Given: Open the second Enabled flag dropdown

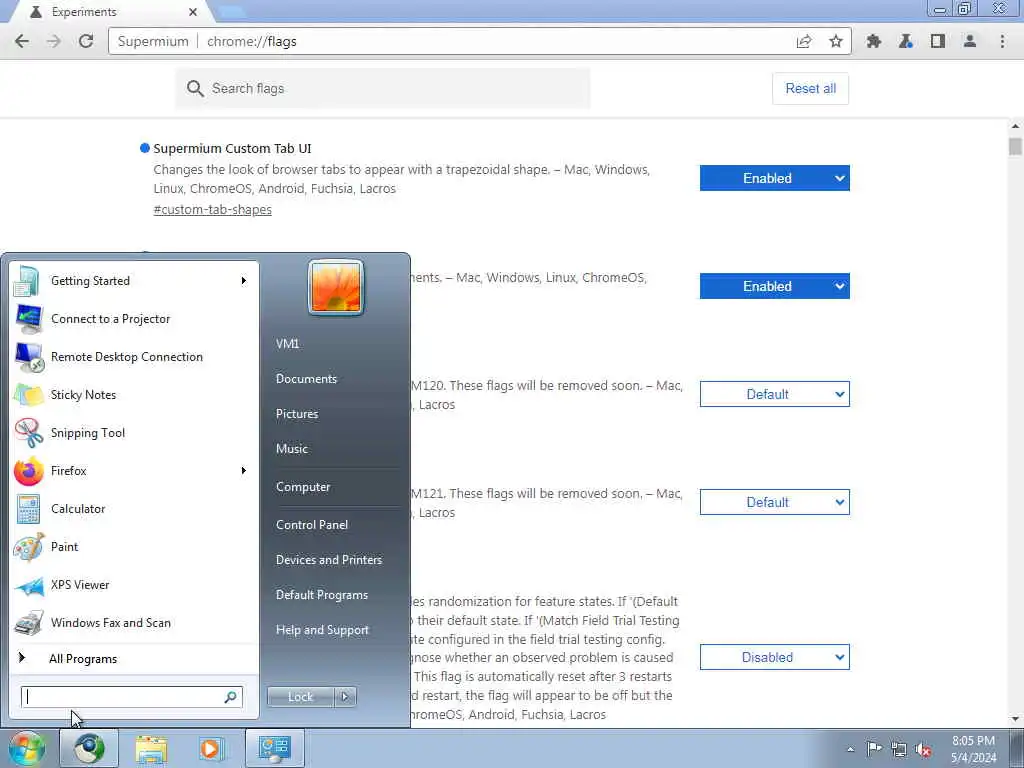Looking at the screenshot, I should (775, 286).
